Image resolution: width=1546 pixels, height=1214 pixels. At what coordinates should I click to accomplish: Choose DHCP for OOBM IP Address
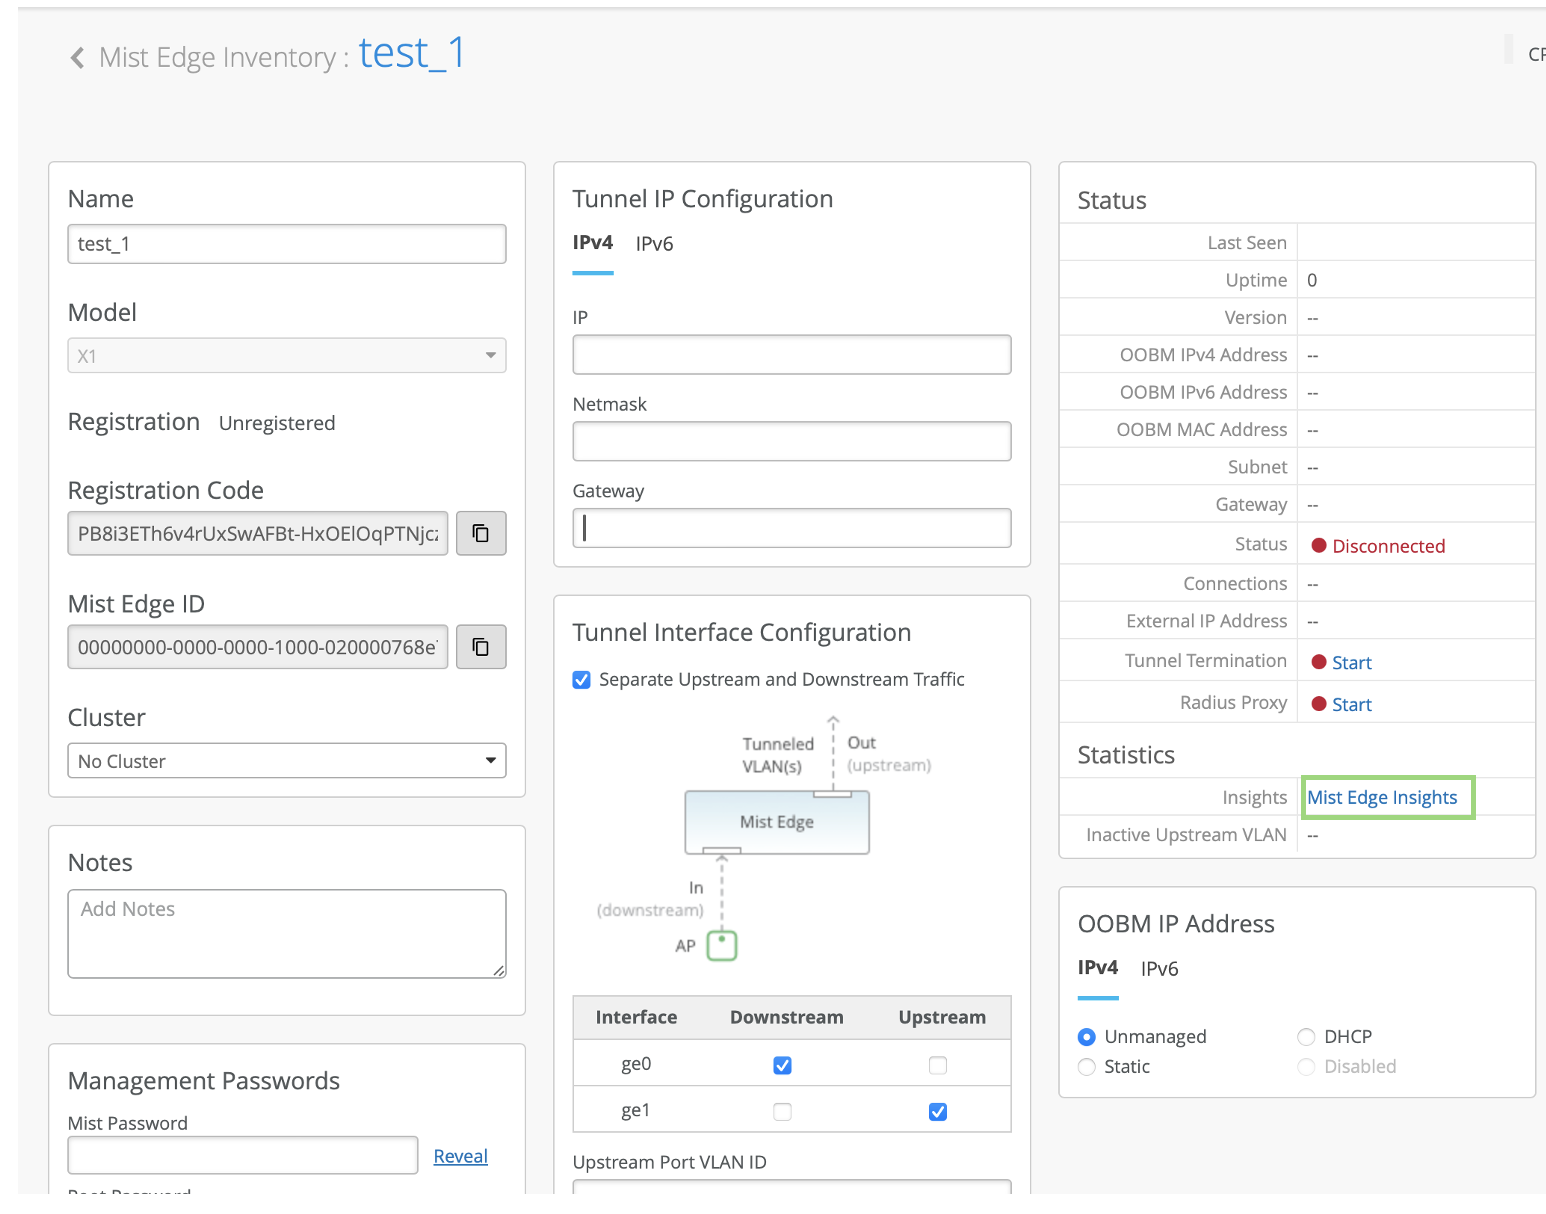coord(1306,1037)
